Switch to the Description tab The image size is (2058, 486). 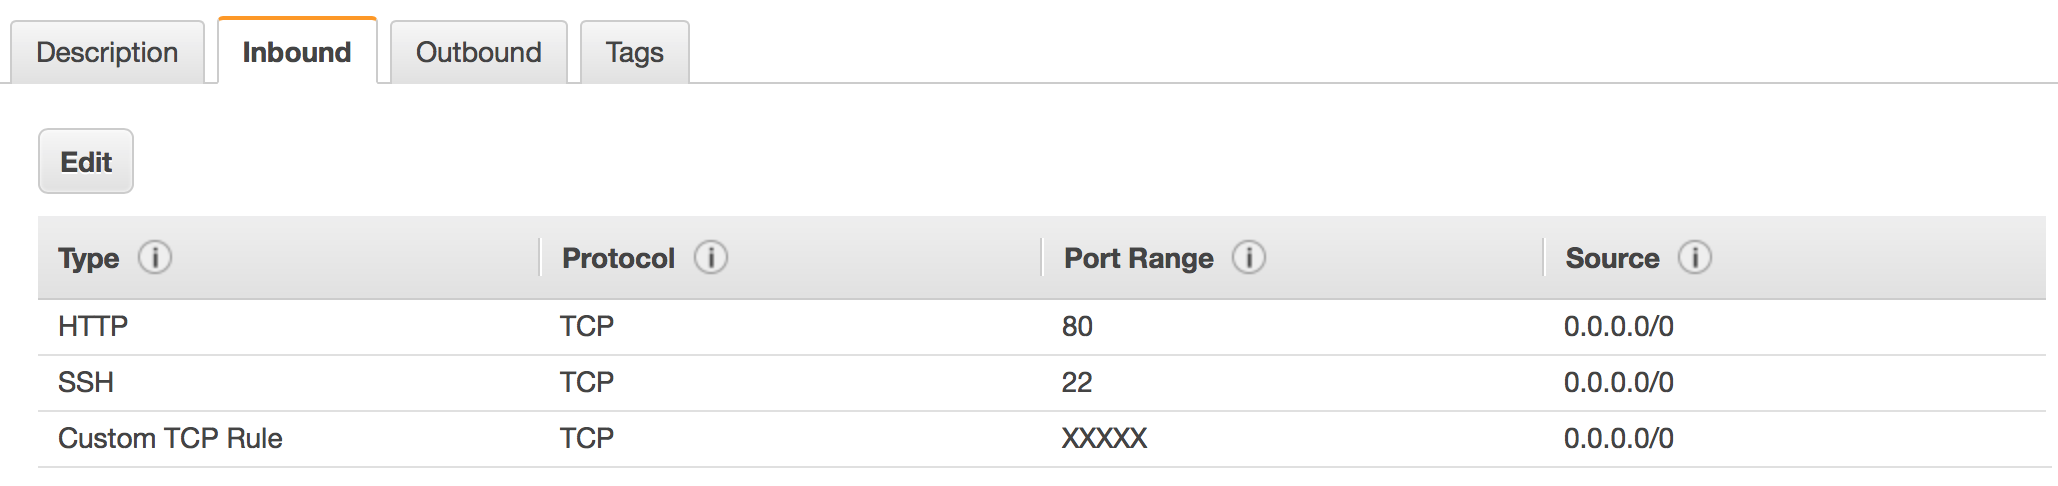pyautogui.click(x=107, y=52)
